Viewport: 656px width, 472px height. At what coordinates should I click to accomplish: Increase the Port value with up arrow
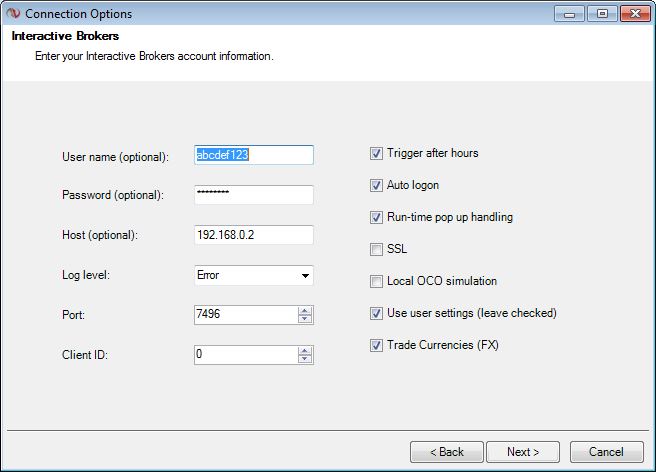[x=305, y=311]
